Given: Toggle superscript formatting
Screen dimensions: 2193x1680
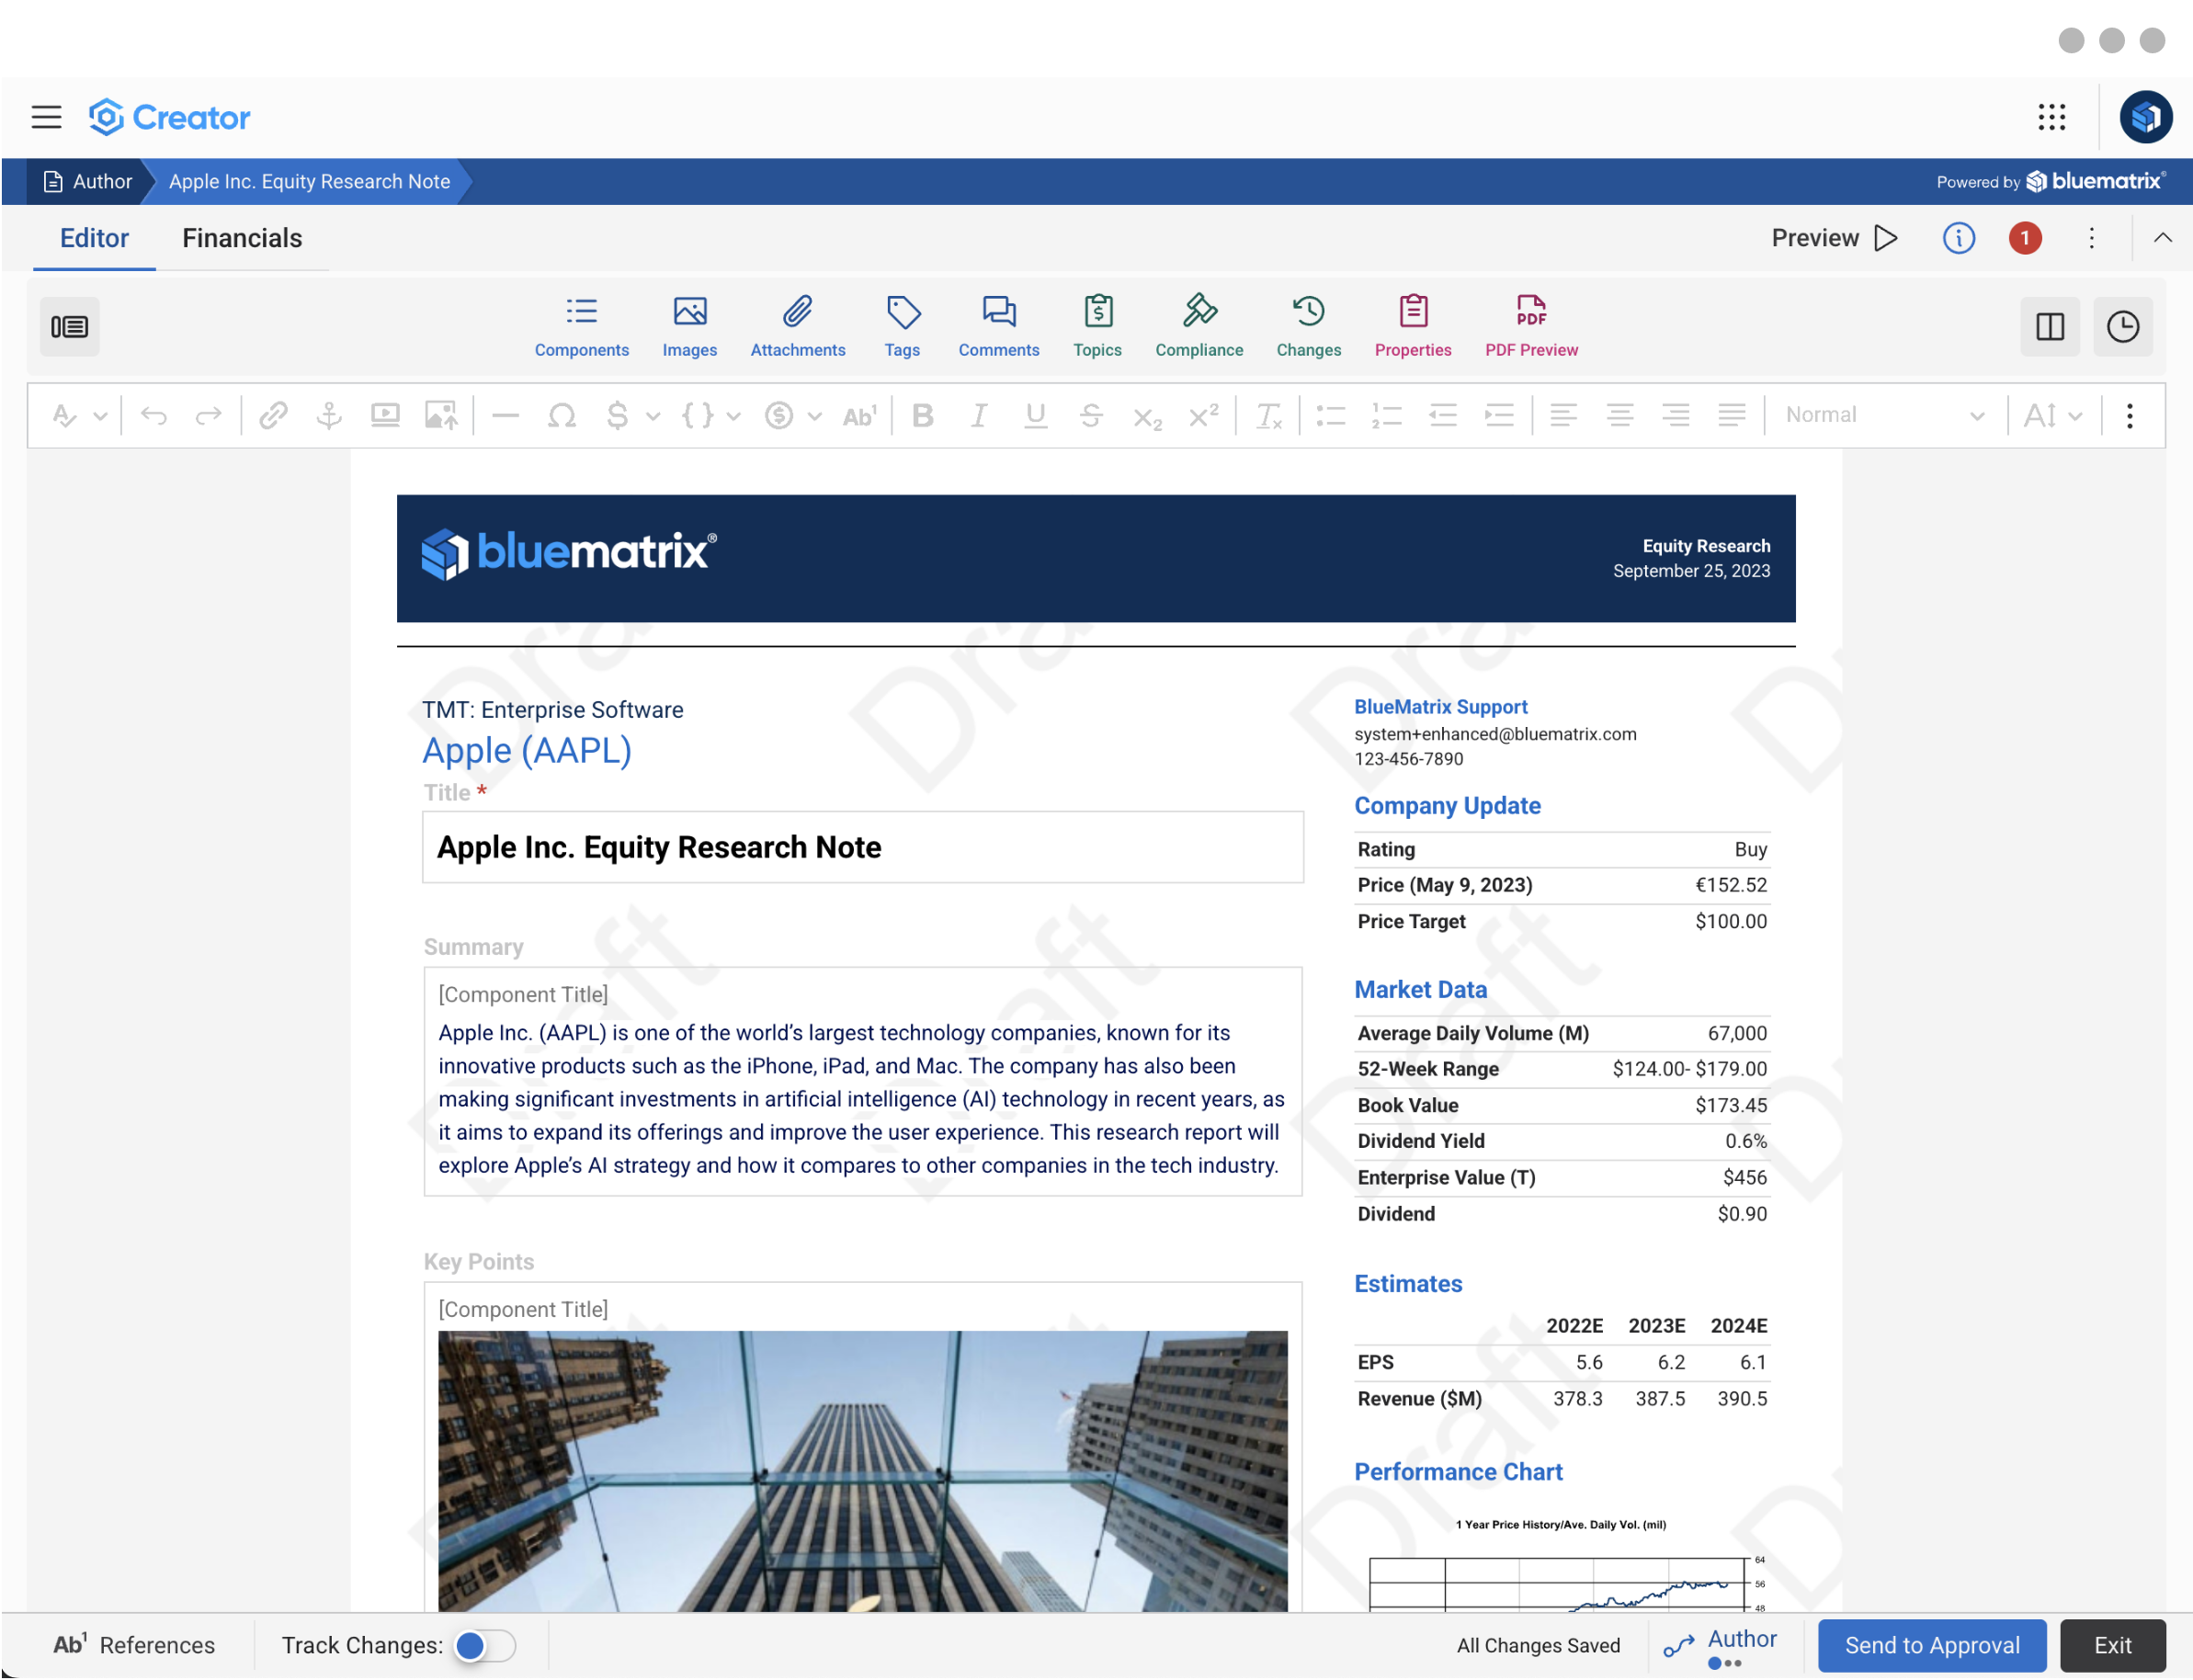Looking at the screenshot, I should click(1203, 415).
